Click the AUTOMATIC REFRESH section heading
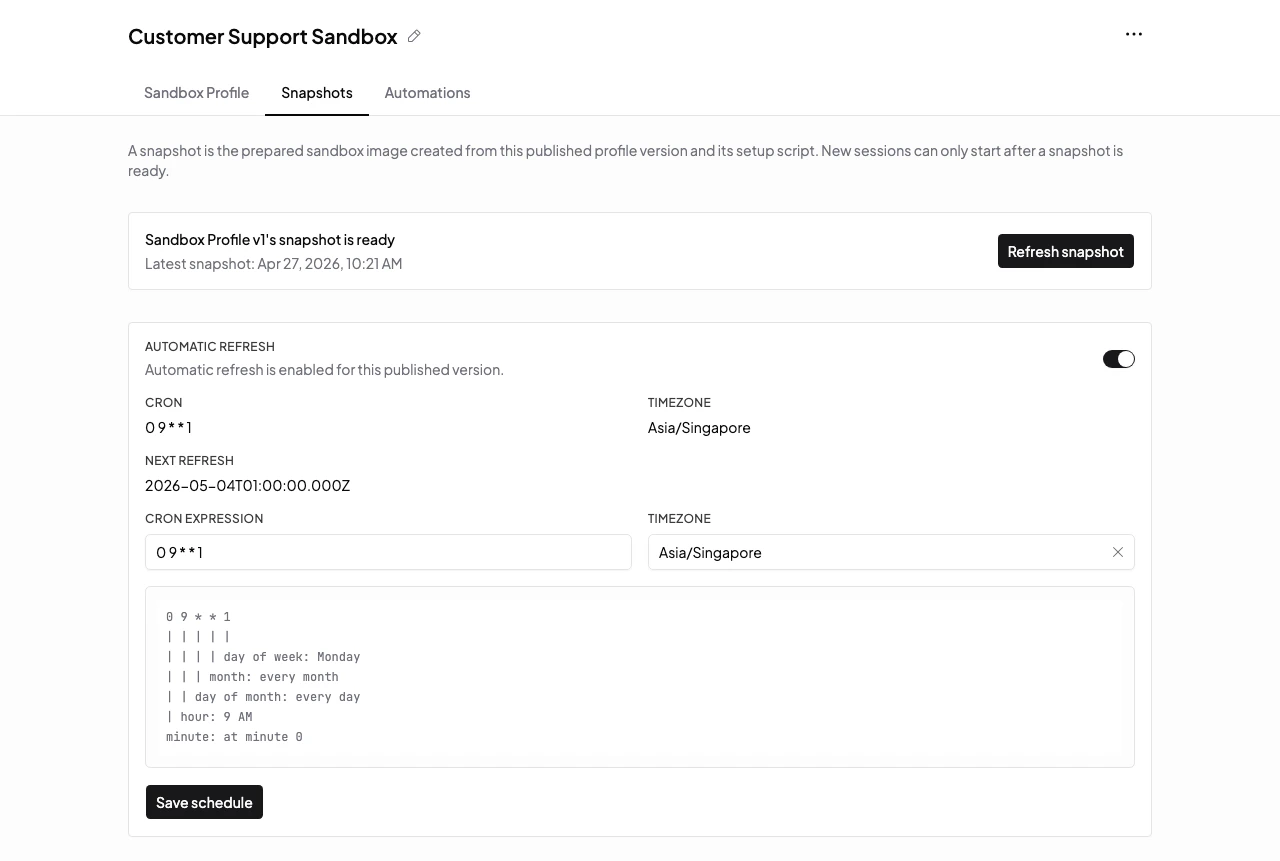1280x861 pixels. click(x=210, y=347)
